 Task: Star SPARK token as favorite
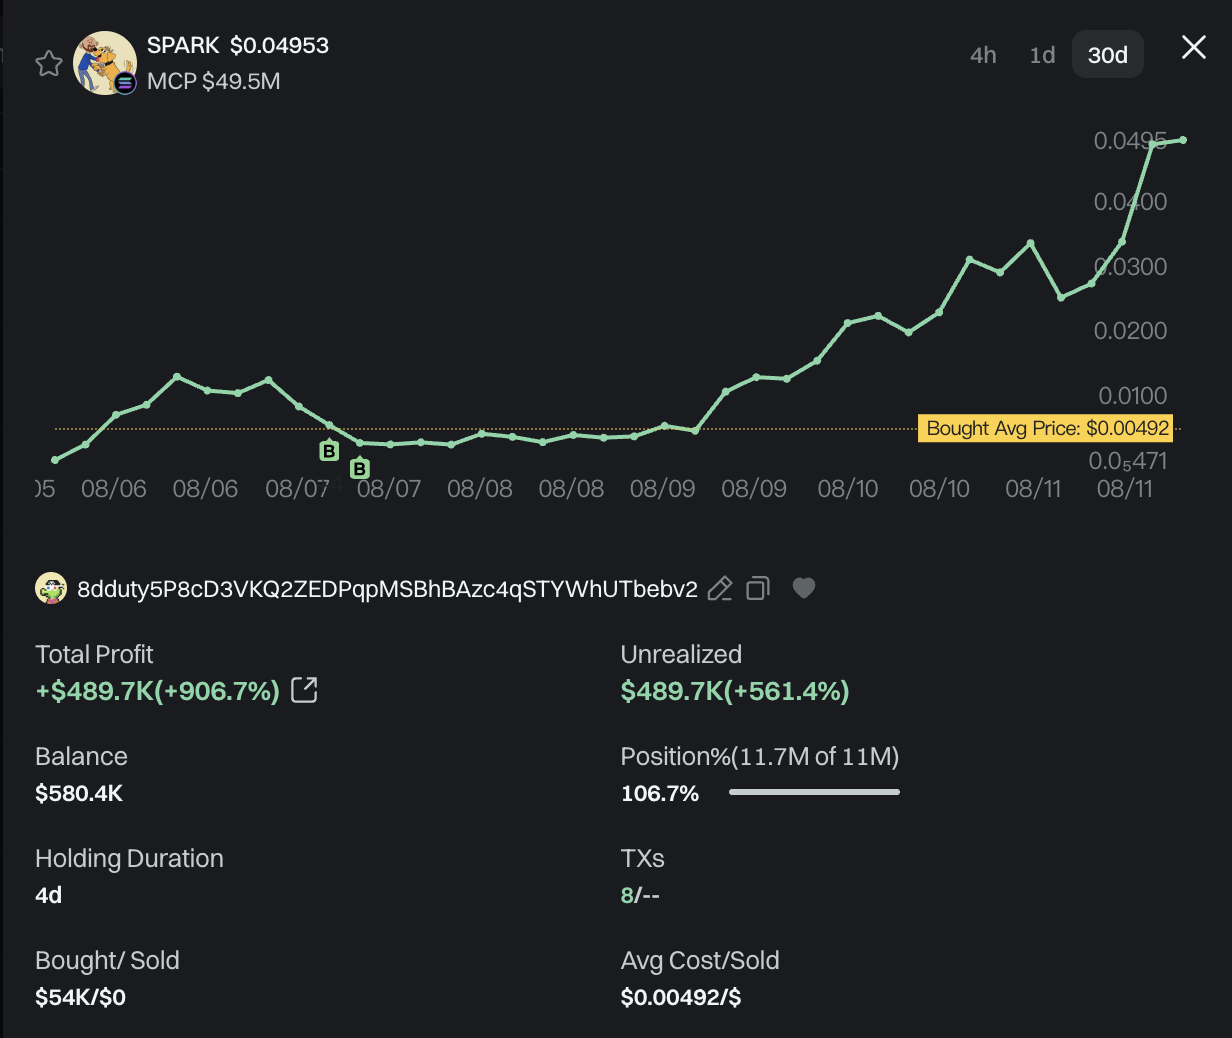(x=49, y=64)
